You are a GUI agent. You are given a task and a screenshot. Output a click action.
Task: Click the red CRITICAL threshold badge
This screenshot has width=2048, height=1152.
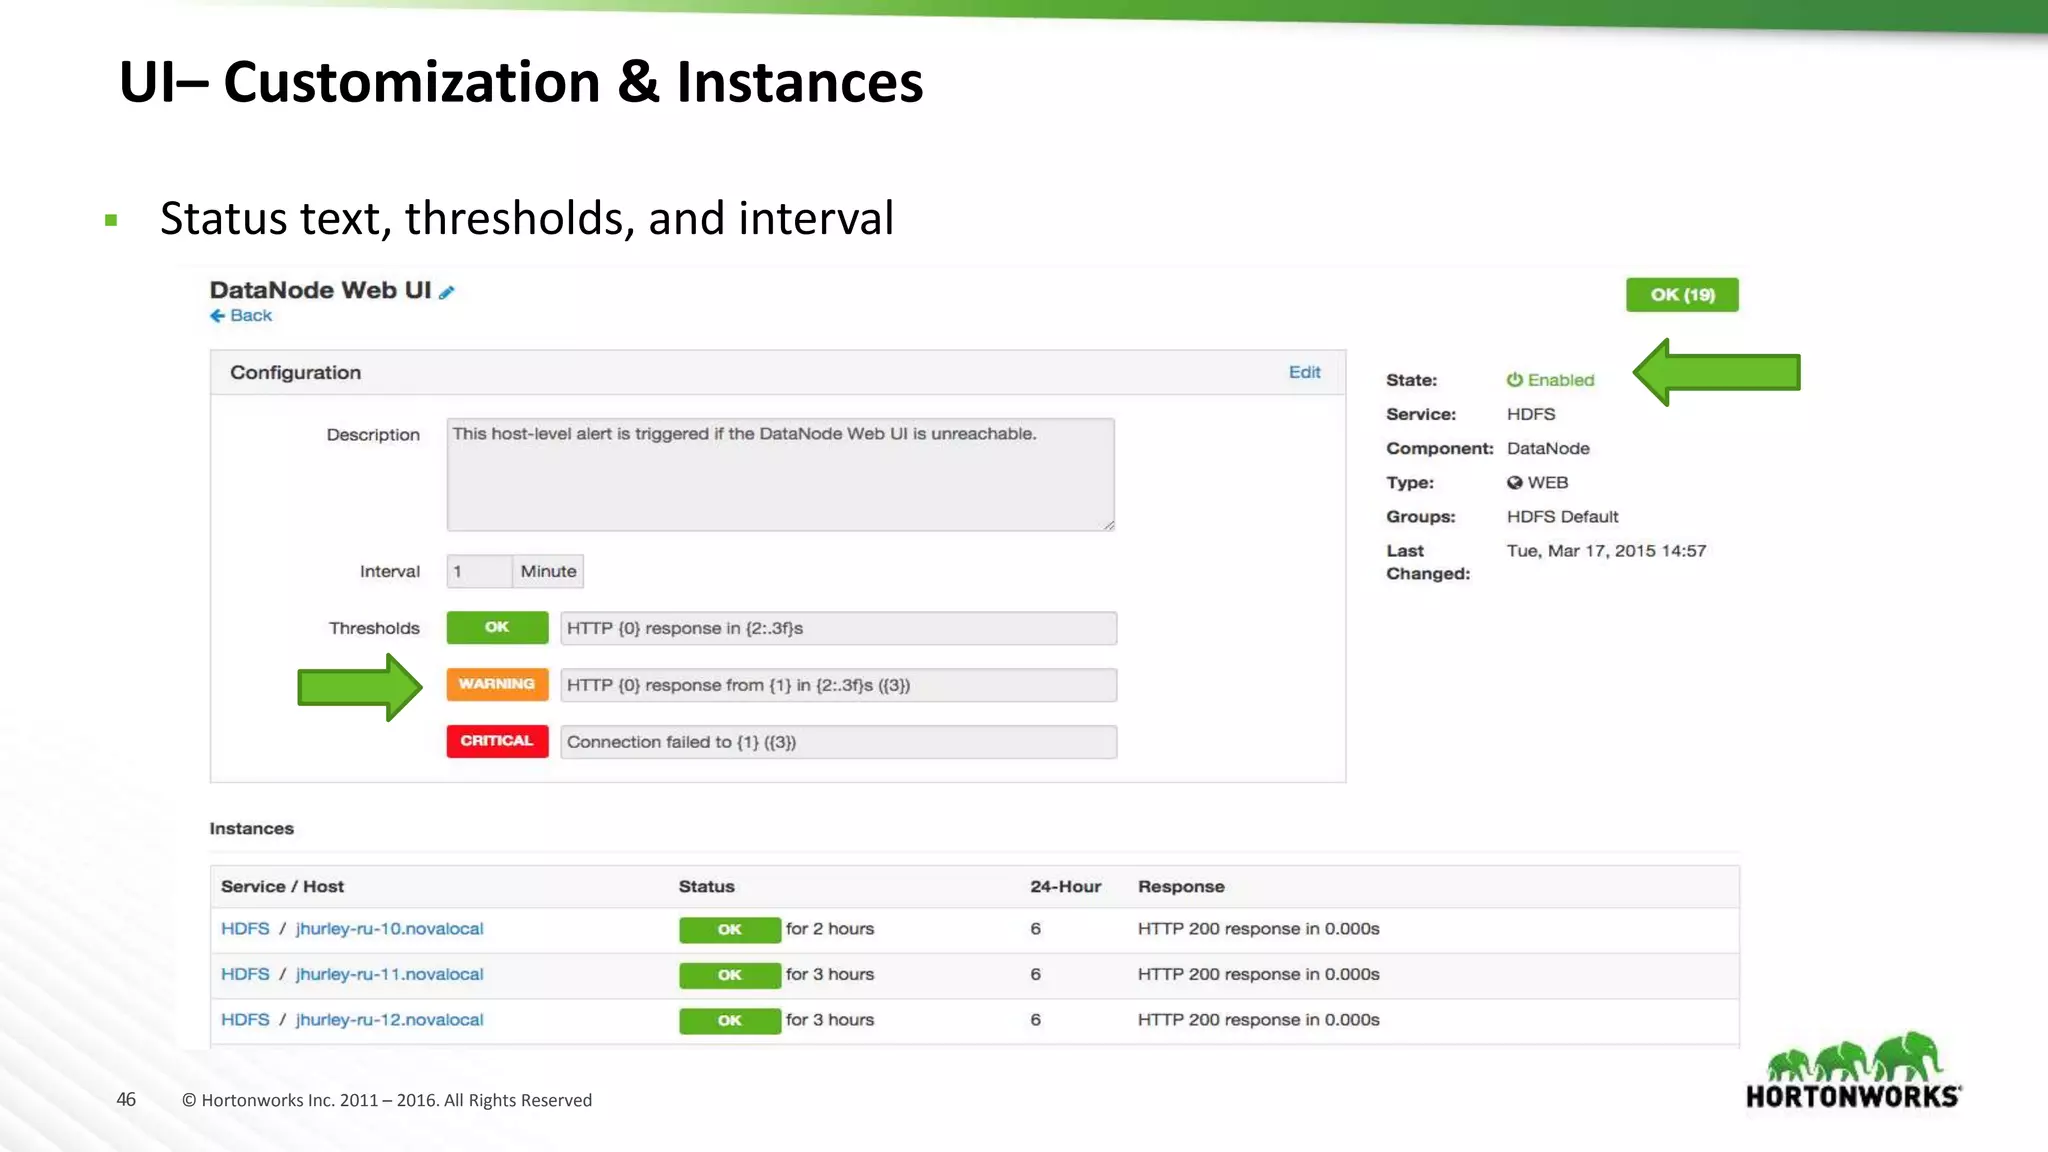[497, 742]
